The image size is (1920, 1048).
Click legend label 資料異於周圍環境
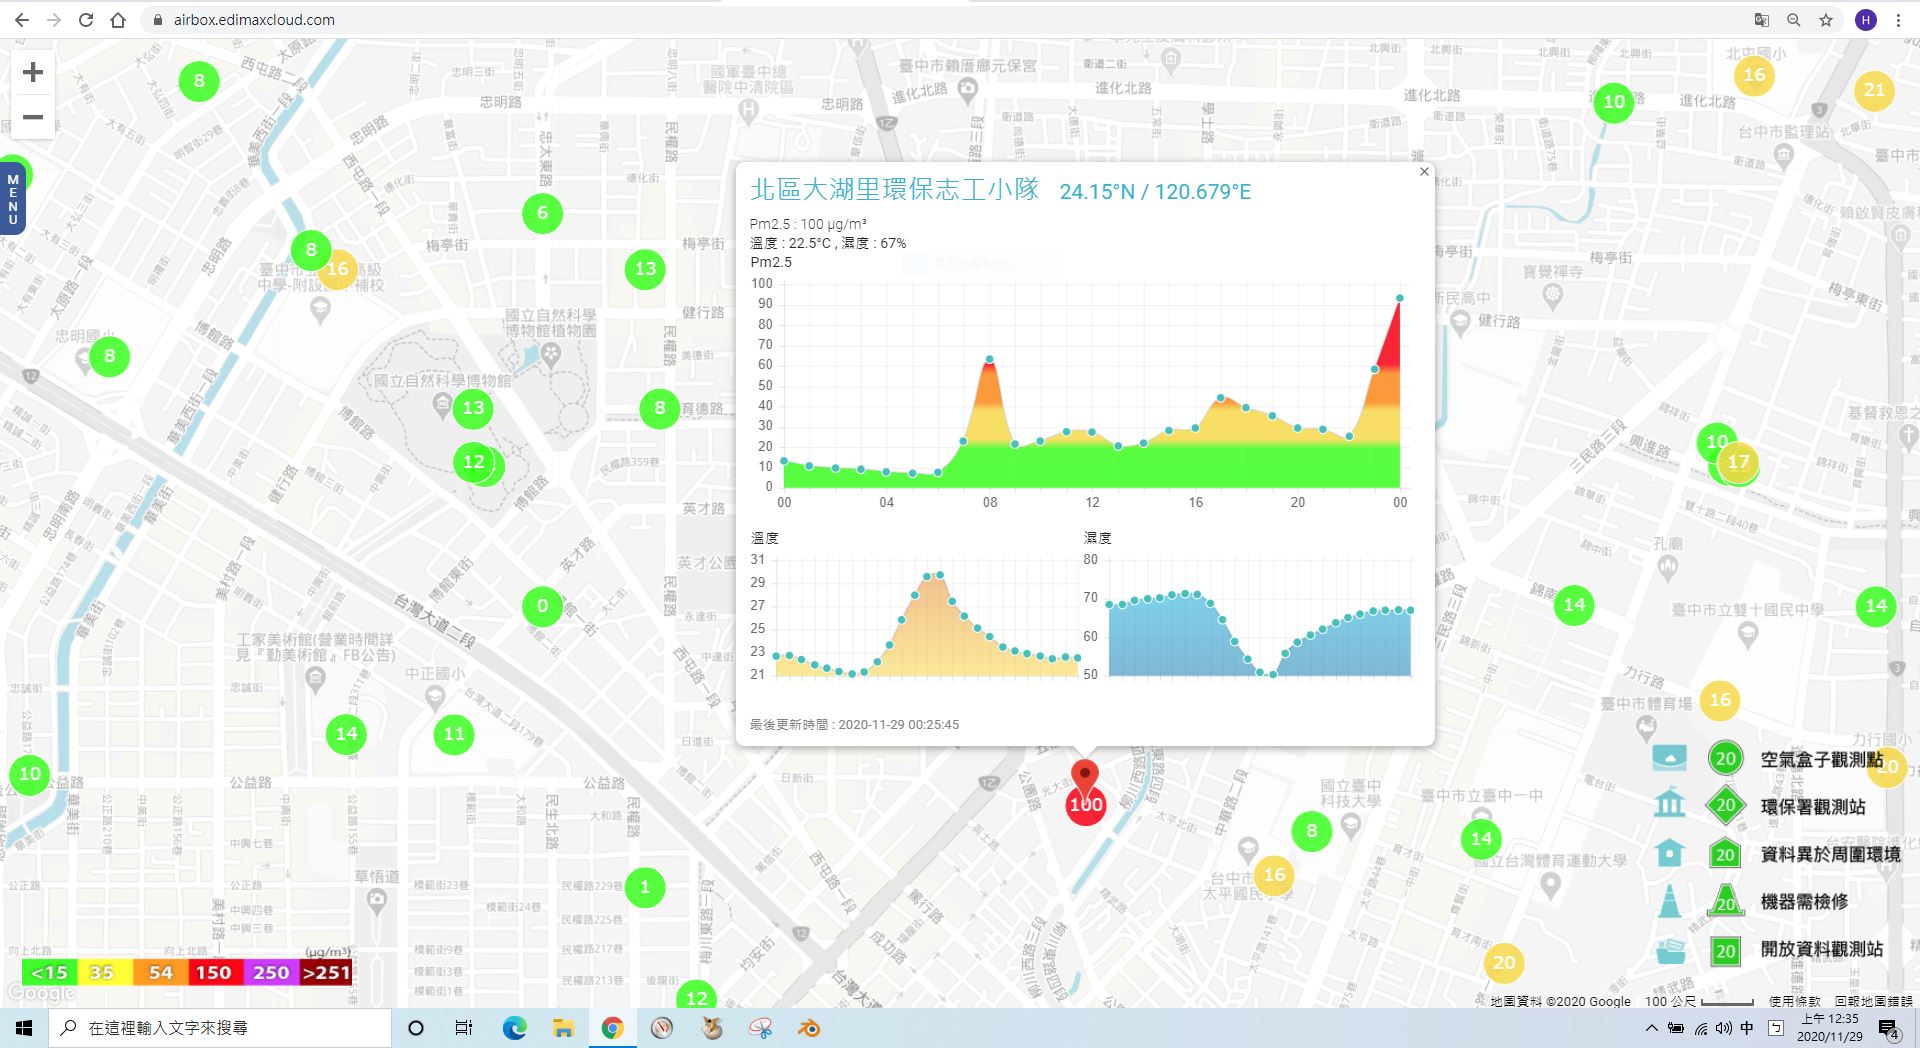coord(1831,855)
